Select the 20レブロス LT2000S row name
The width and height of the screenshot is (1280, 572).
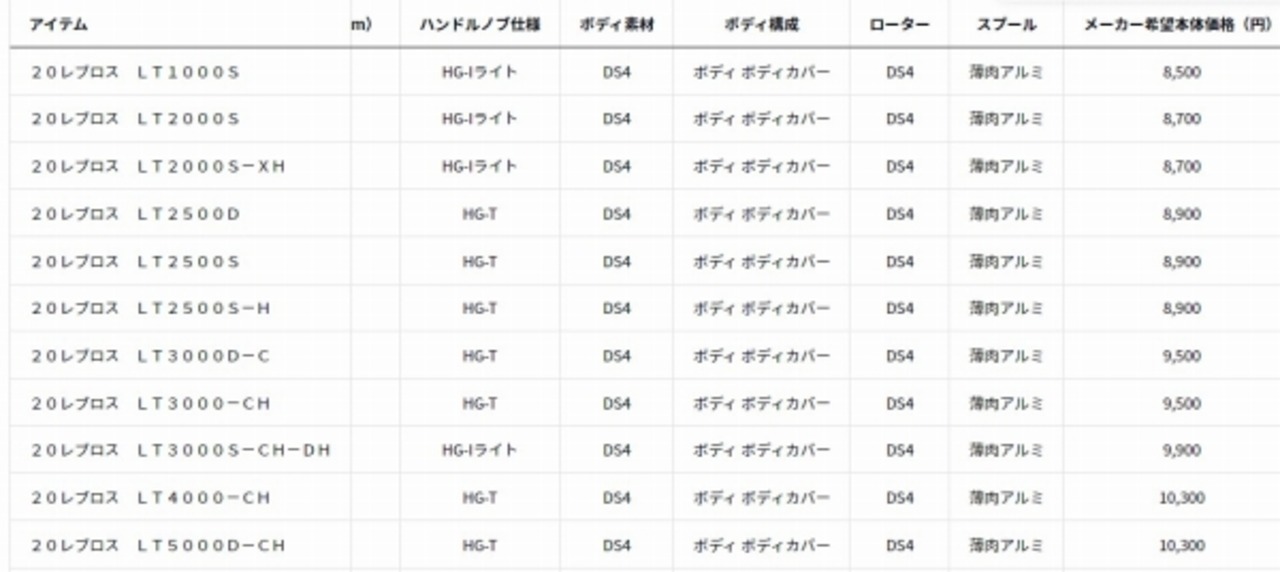pos(136,120)
